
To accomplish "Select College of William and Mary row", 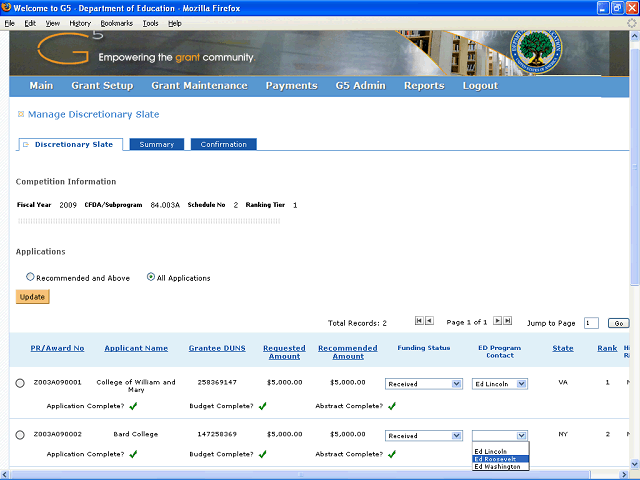I will (x=20, y=383).
